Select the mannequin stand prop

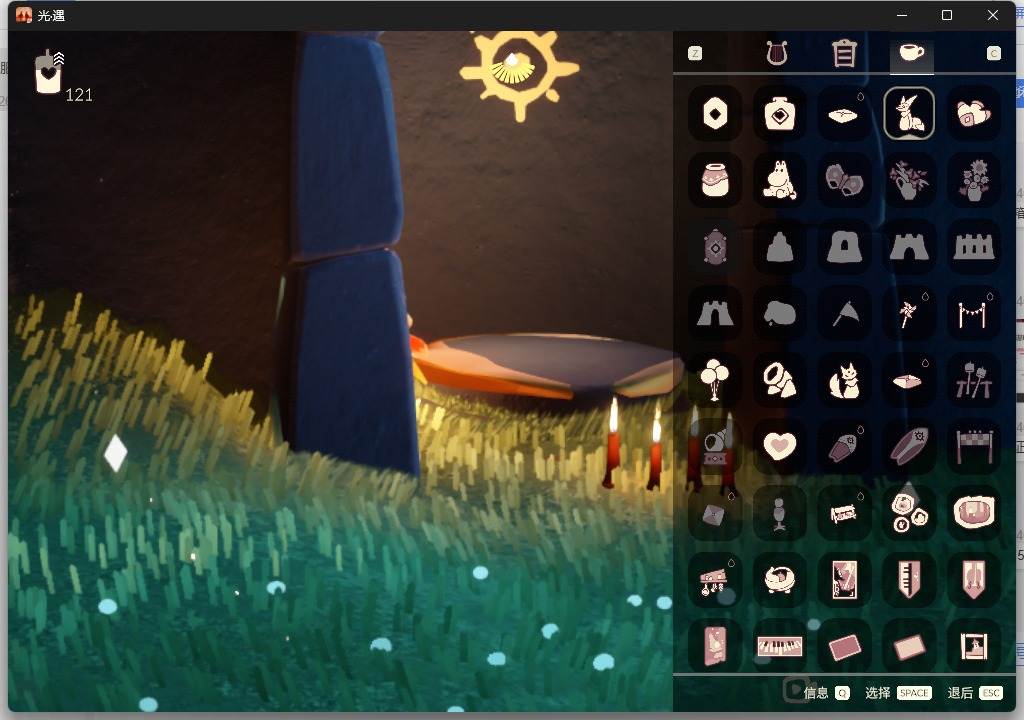[x=780, y=514]
